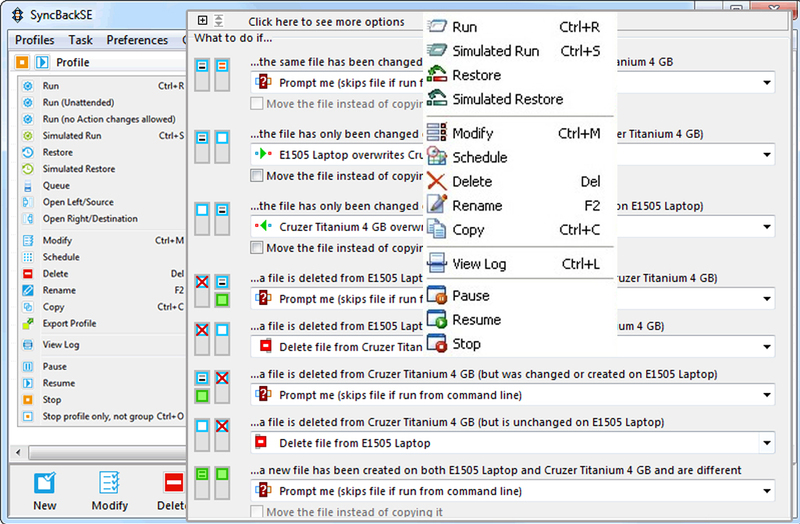Open dropdown for deleted from E1505 Laptop but changed

click(767, 298)
